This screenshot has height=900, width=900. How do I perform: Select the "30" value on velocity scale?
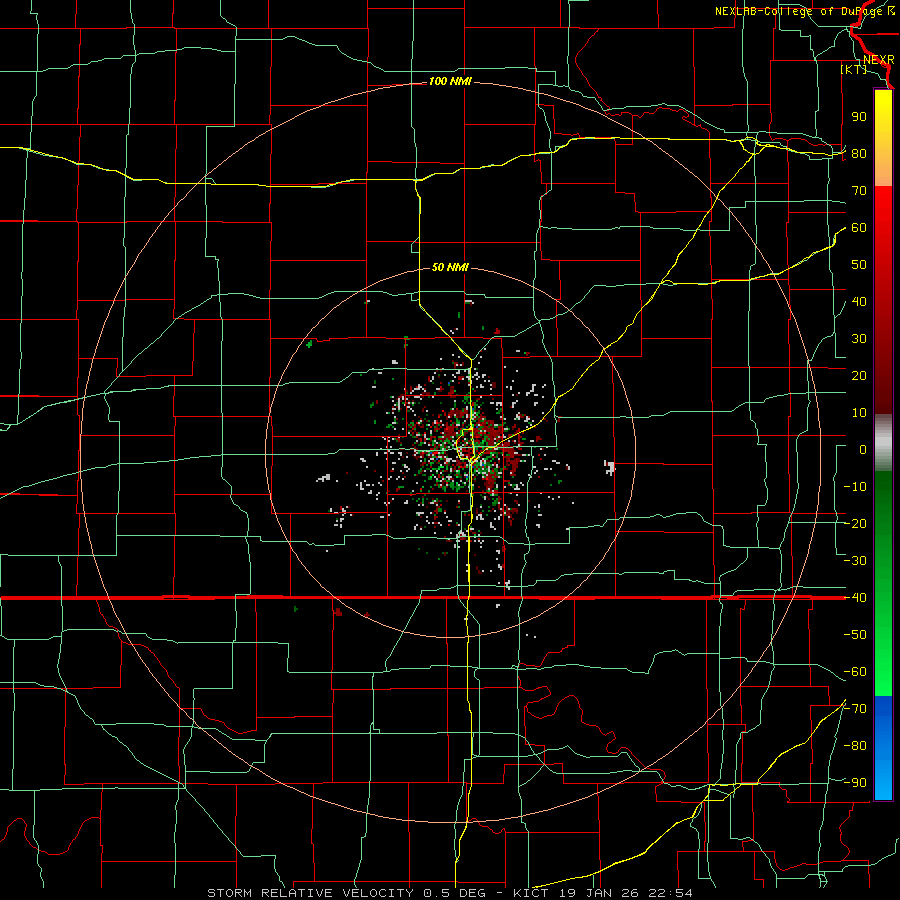pyautogui.click(x=859, y=339)
